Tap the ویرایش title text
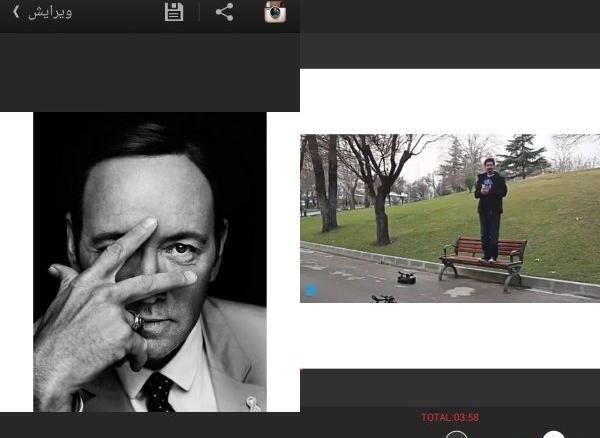 pyautogui.click(x=50, y=13)
